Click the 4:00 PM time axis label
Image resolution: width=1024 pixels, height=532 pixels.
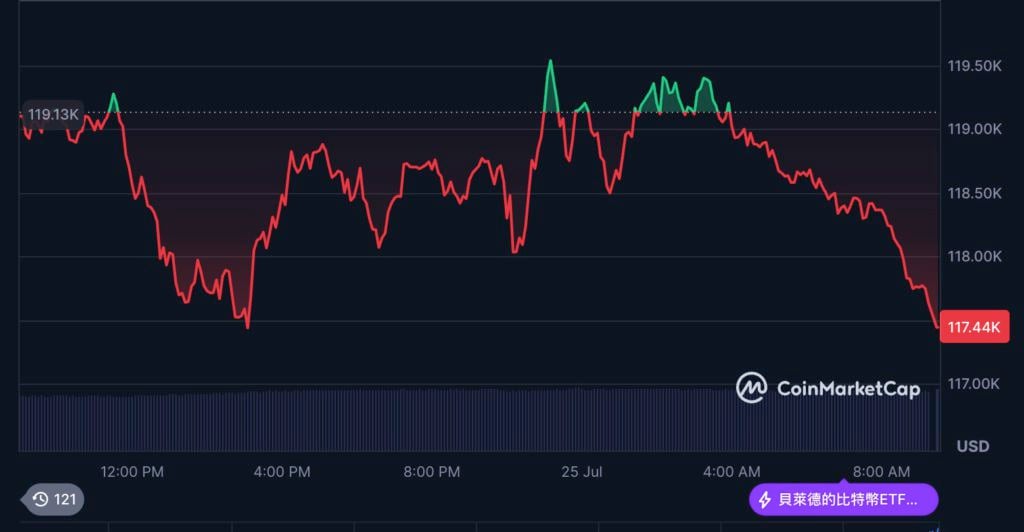(x=282, y=471)
